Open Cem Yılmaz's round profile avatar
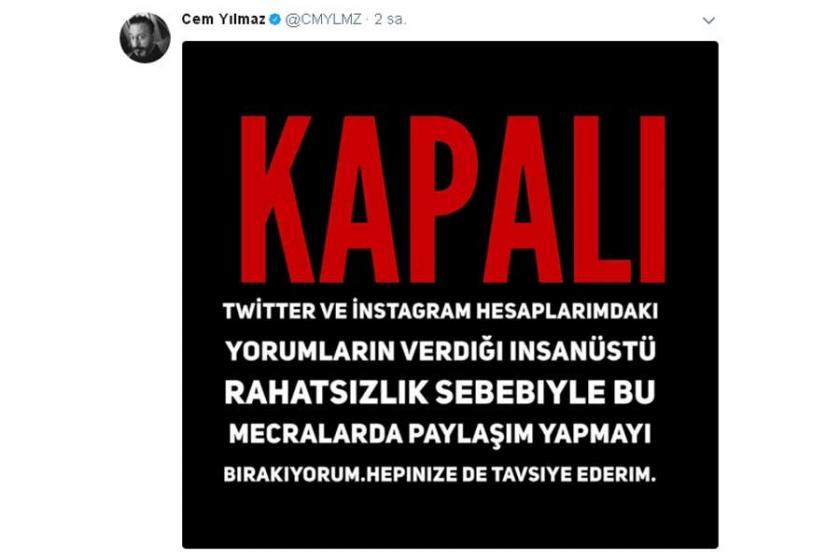The width and height of the screenshot is (840, 560). coord(145,38)
